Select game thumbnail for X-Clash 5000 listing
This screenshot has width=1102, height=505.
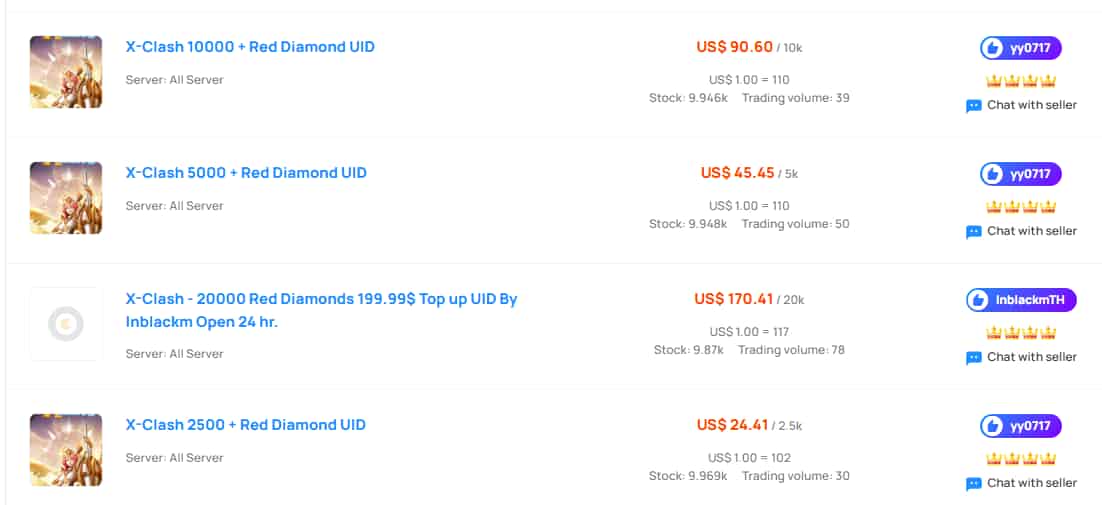coord(66,198)
